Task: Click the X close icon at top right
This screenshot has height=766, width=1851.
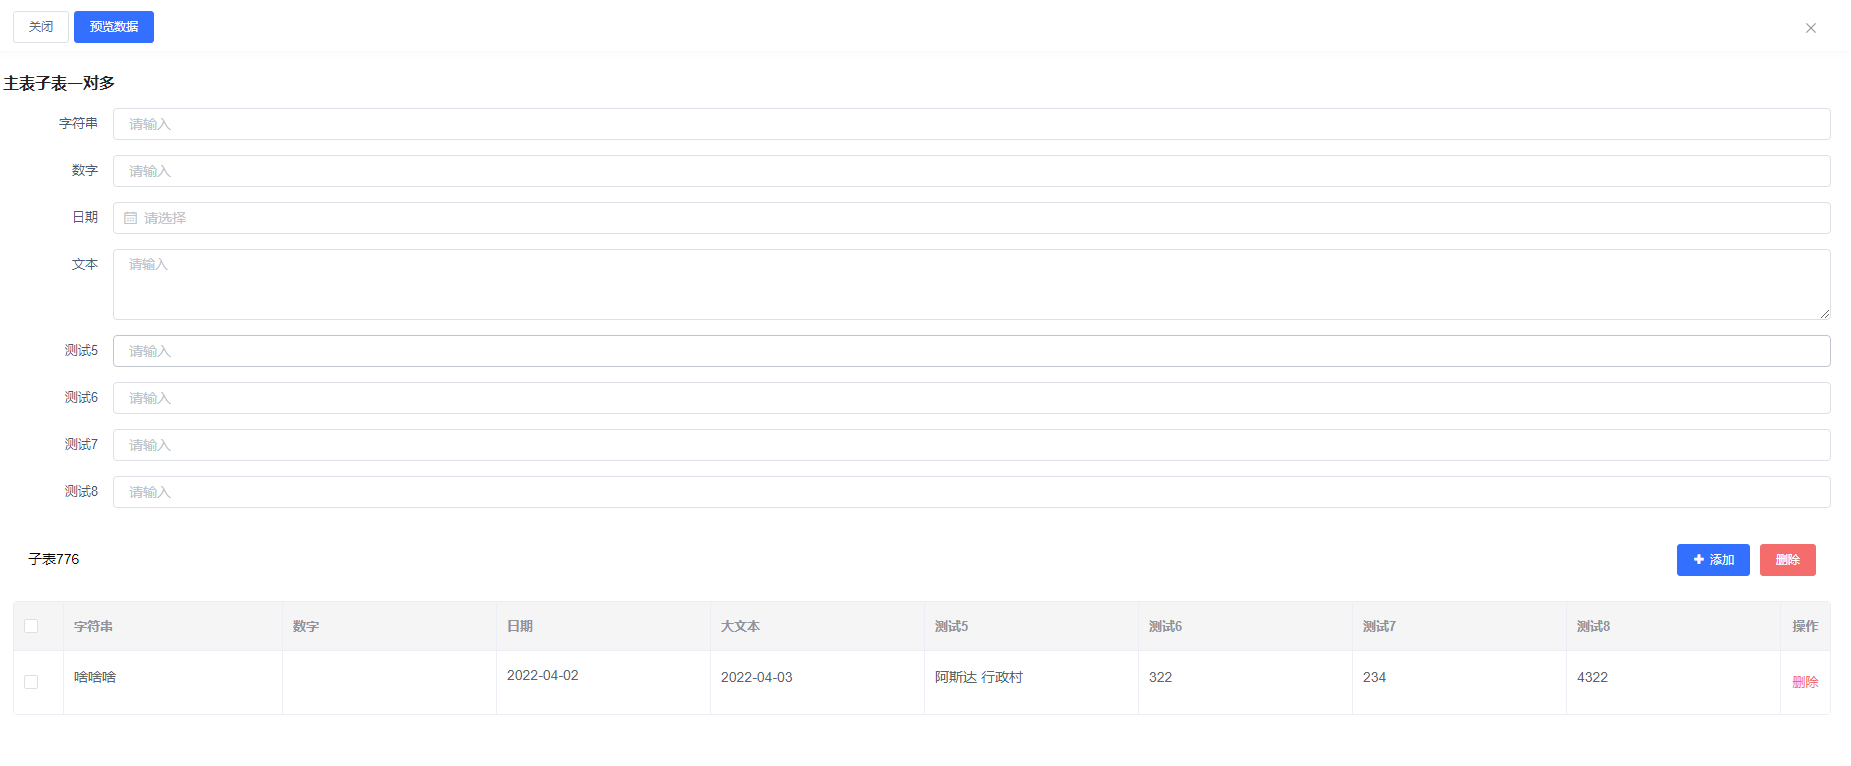Action: point(1810,28)
